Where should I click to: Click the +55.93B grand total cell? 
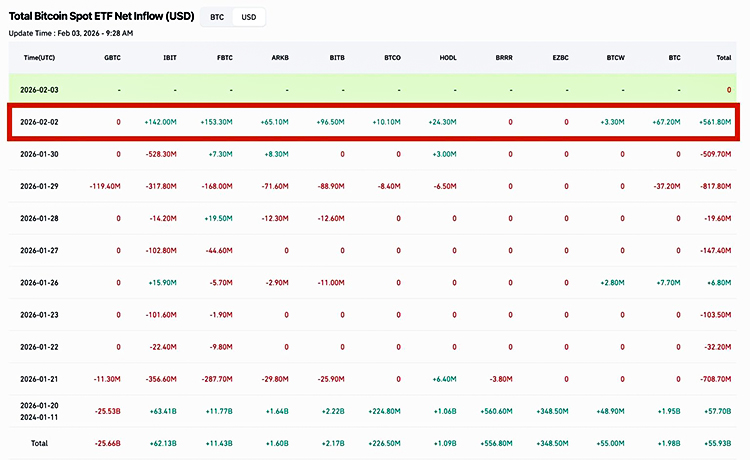pos(715,443)
